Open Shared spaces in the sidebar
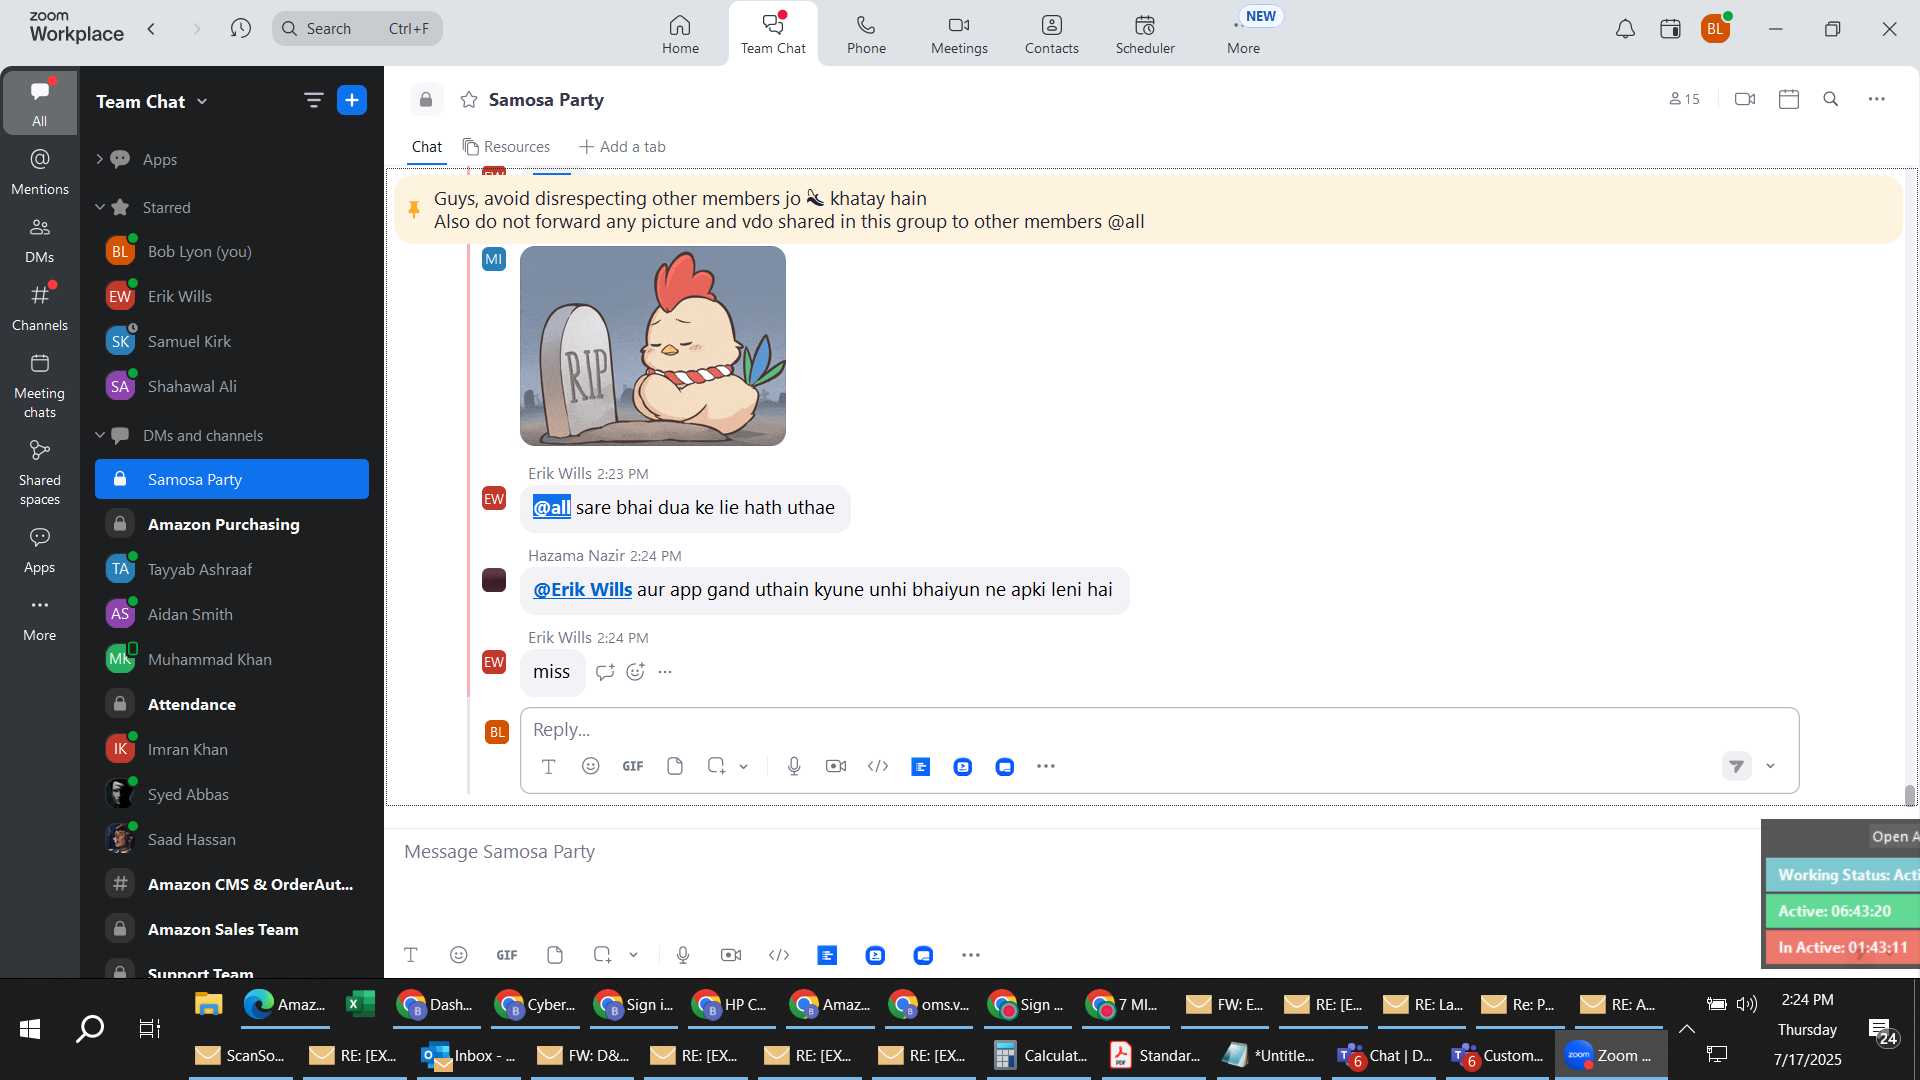 40,472
